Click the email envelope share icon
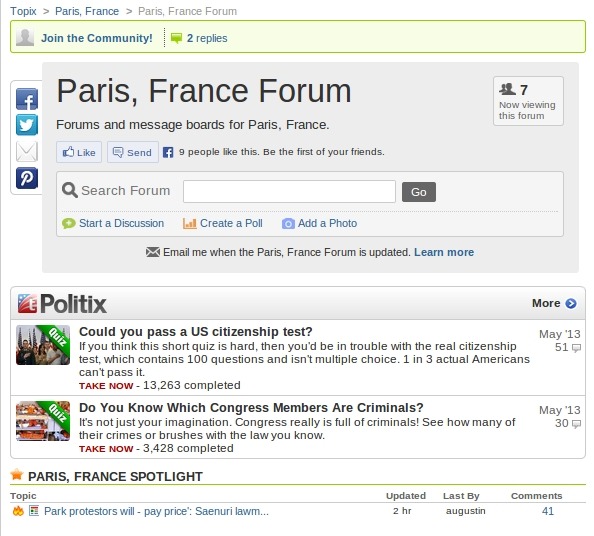This screenshot has width=594, height=536. click(x=27, y=152)
